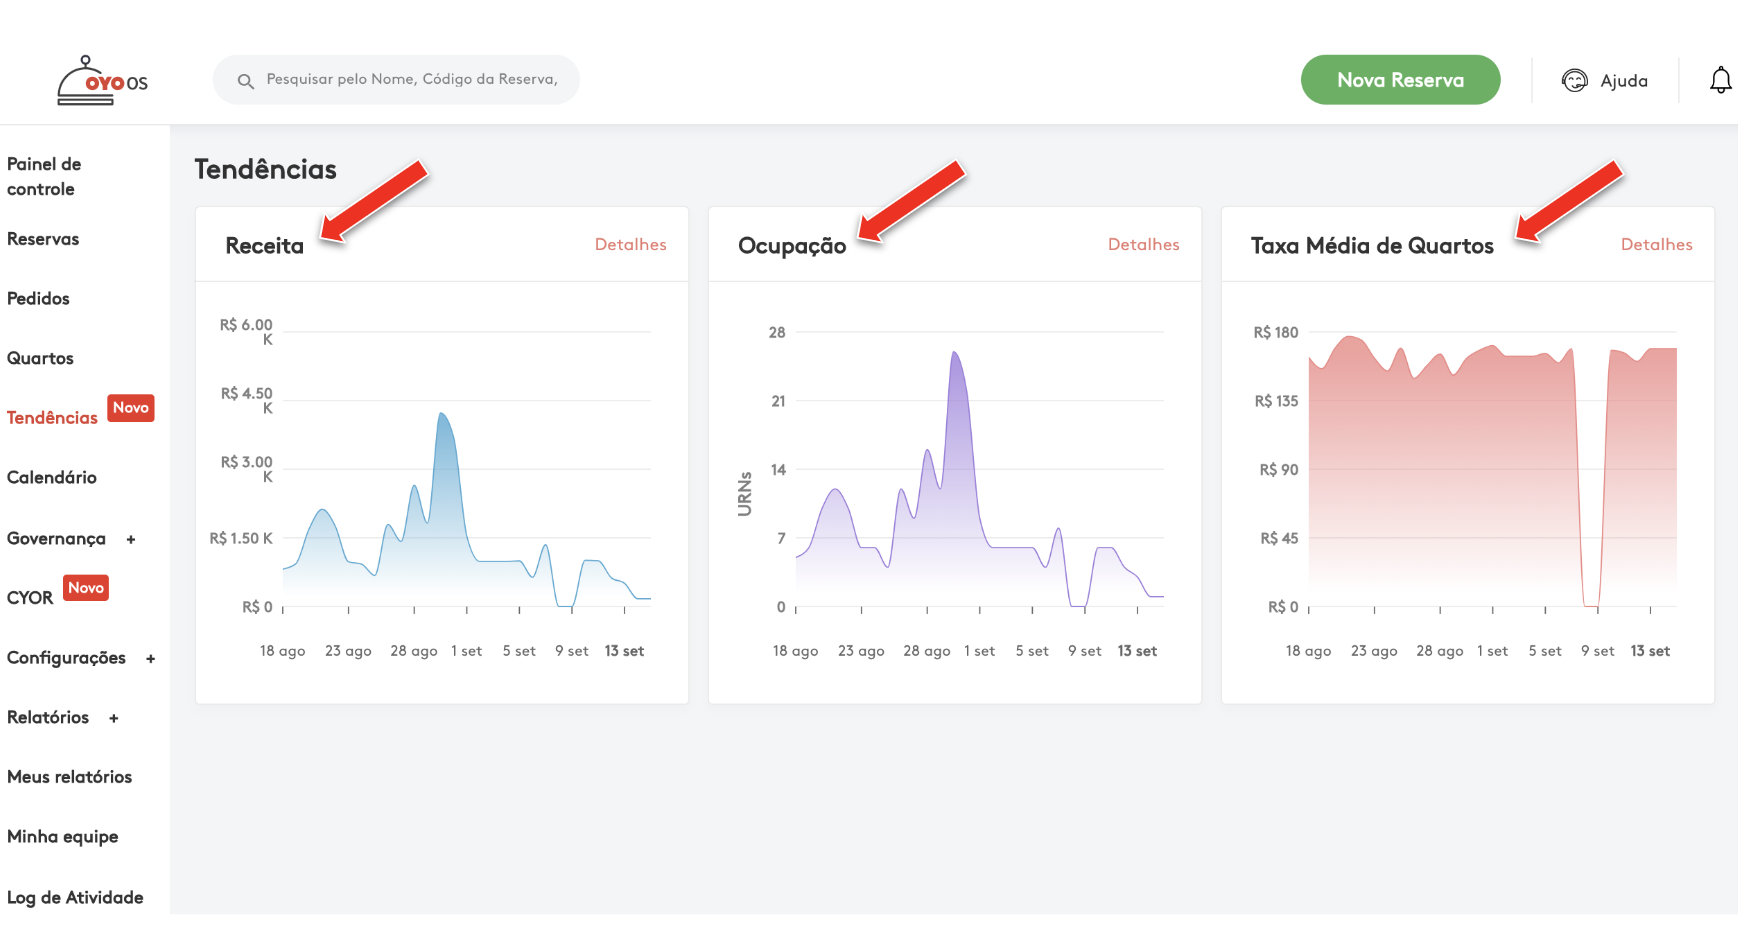Click 13 set label under Receita chart
The image size is (1738, 938).
[624, 651]
